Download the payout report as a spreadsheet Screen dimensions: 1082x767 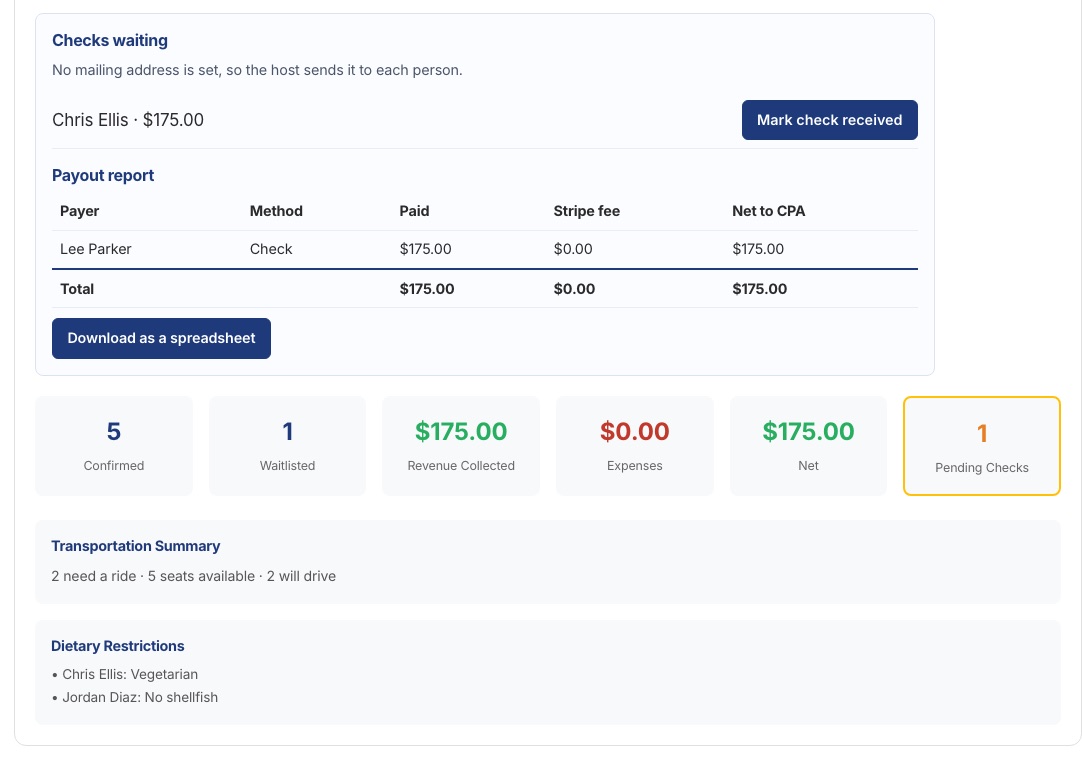(x=161, y=338)
